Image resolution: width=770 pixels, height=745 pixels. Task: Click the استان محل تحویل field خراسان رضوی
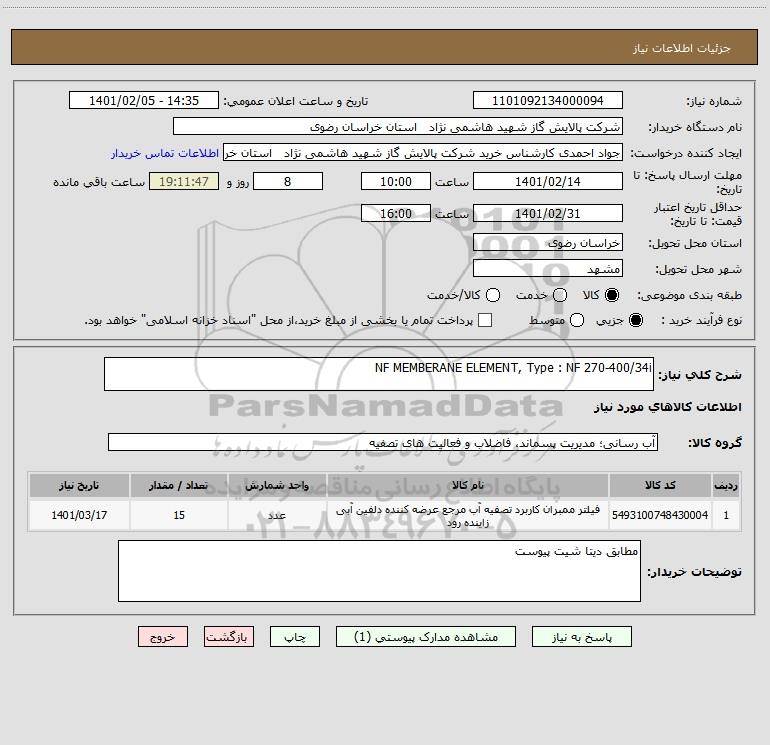click(548, 243)
